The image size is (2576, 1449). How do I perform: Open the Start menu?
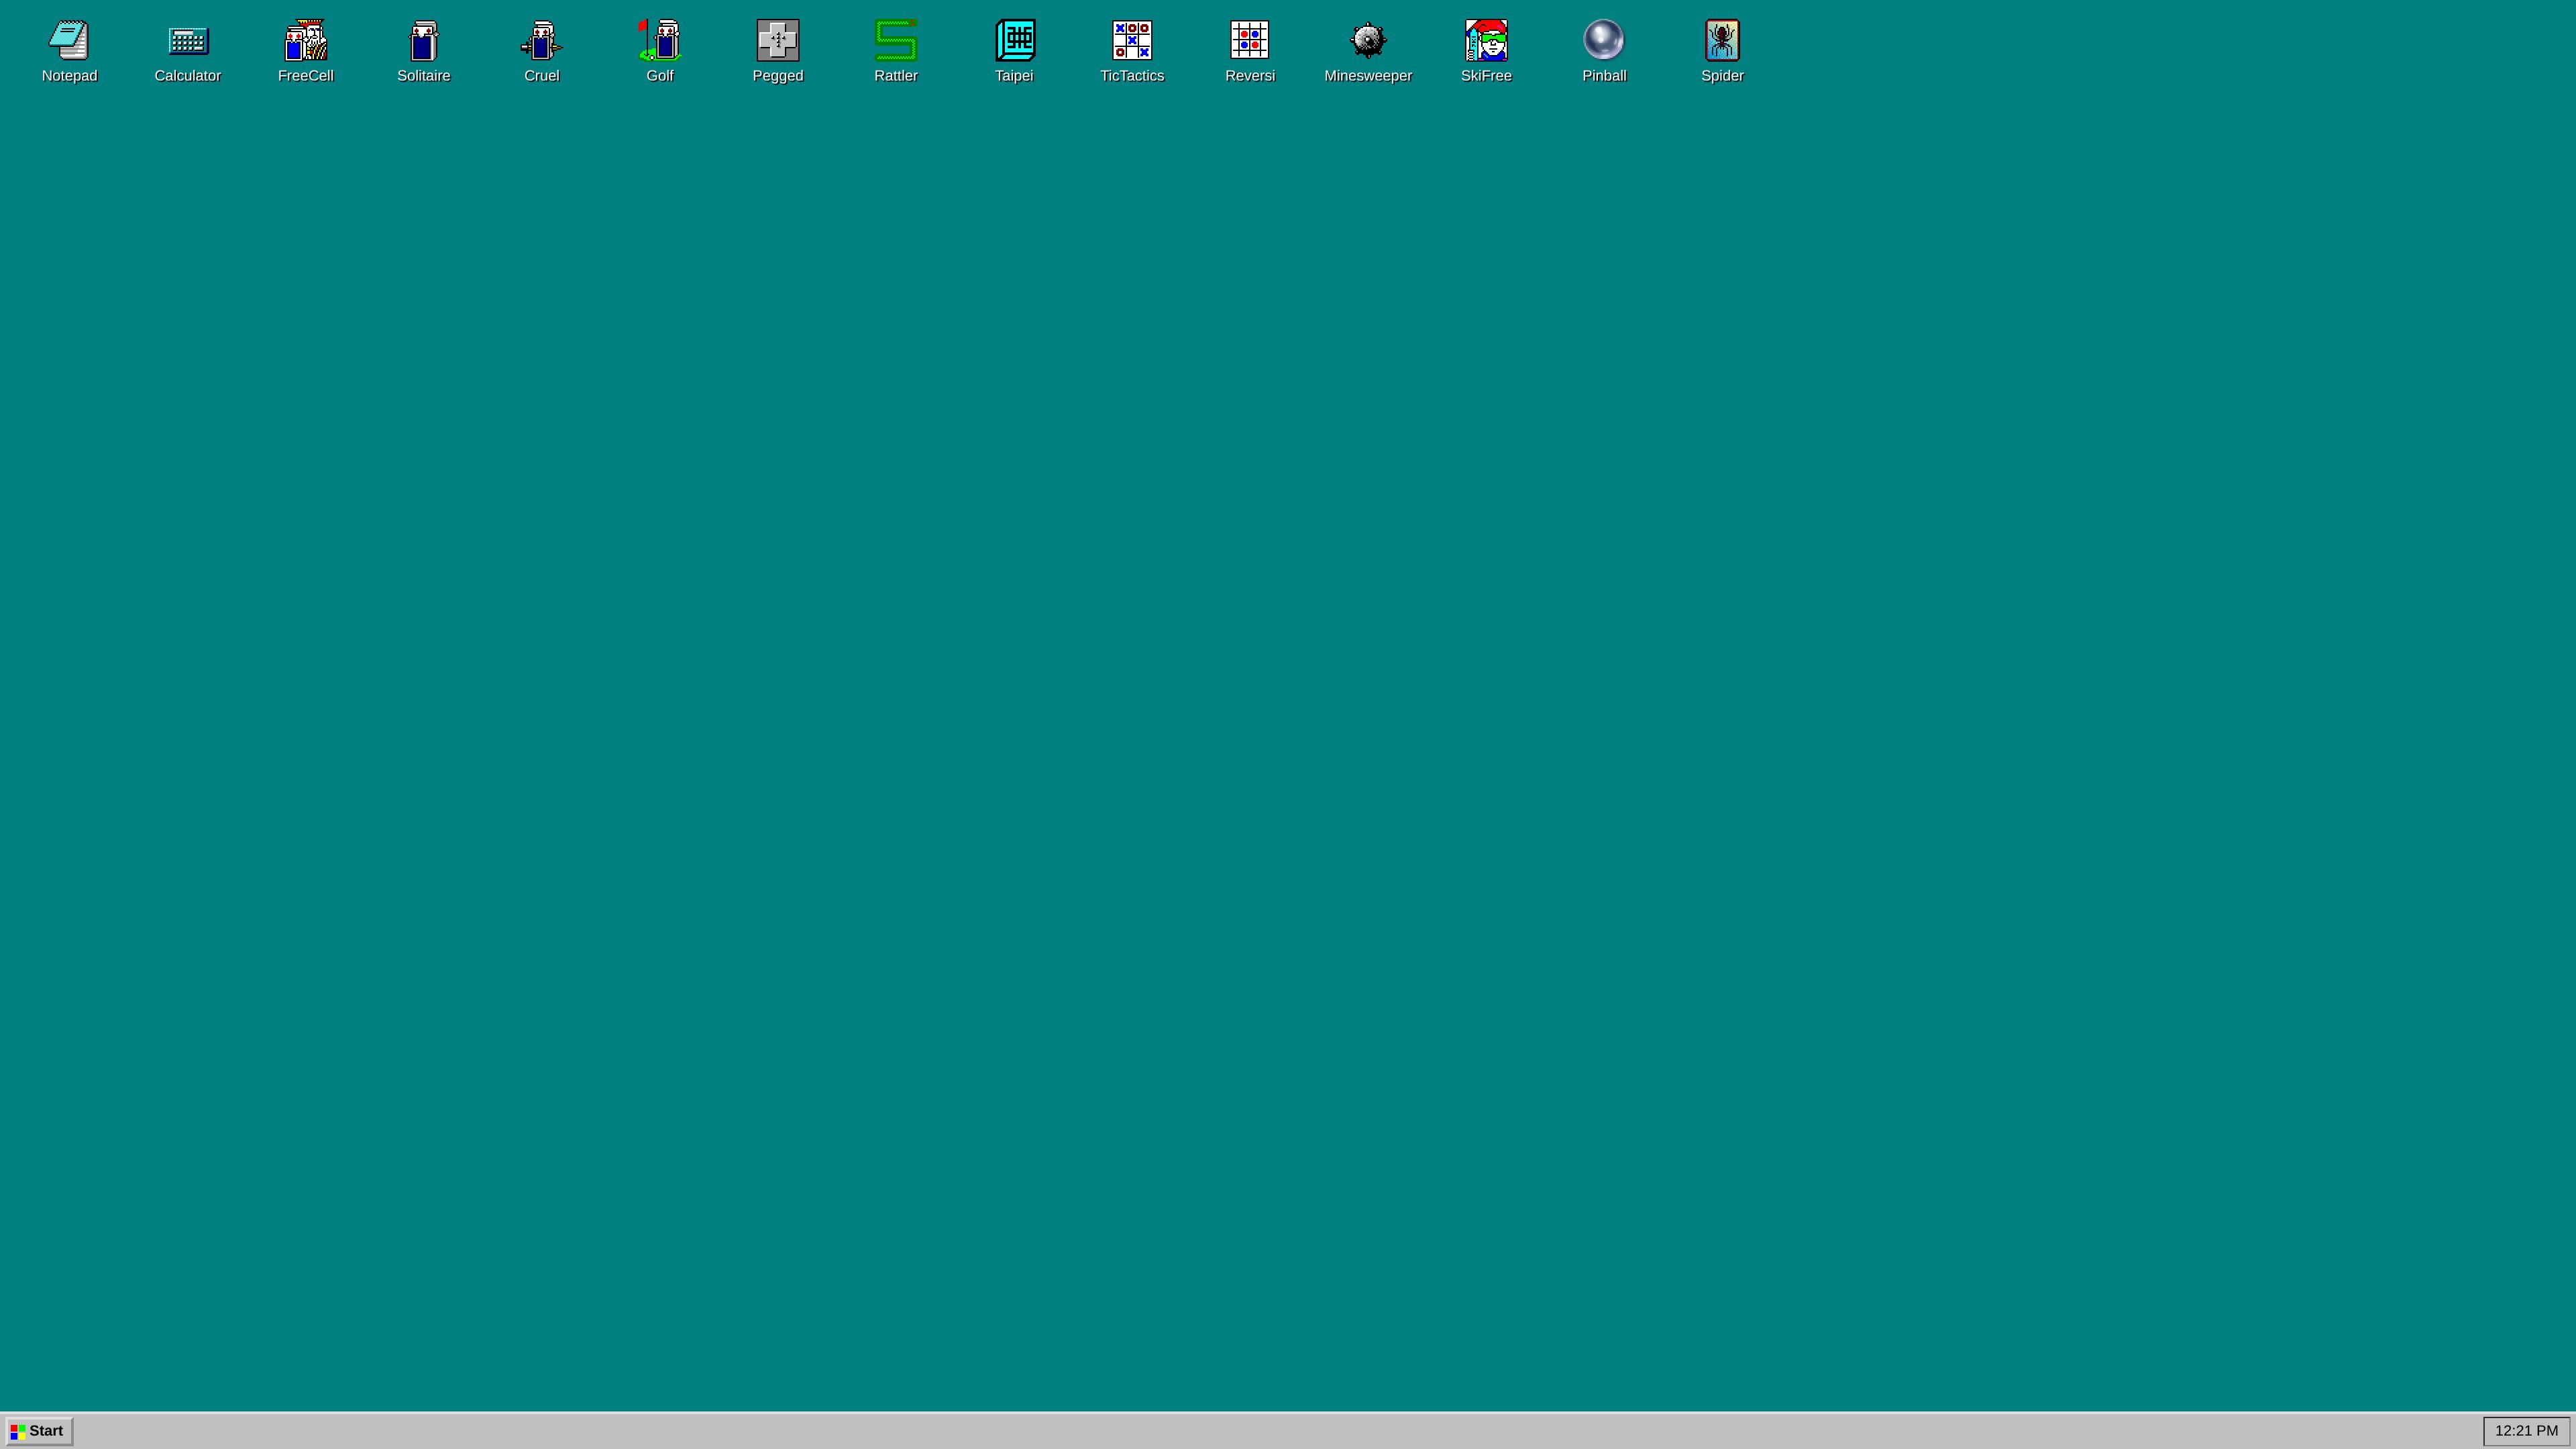(38, 1431)
